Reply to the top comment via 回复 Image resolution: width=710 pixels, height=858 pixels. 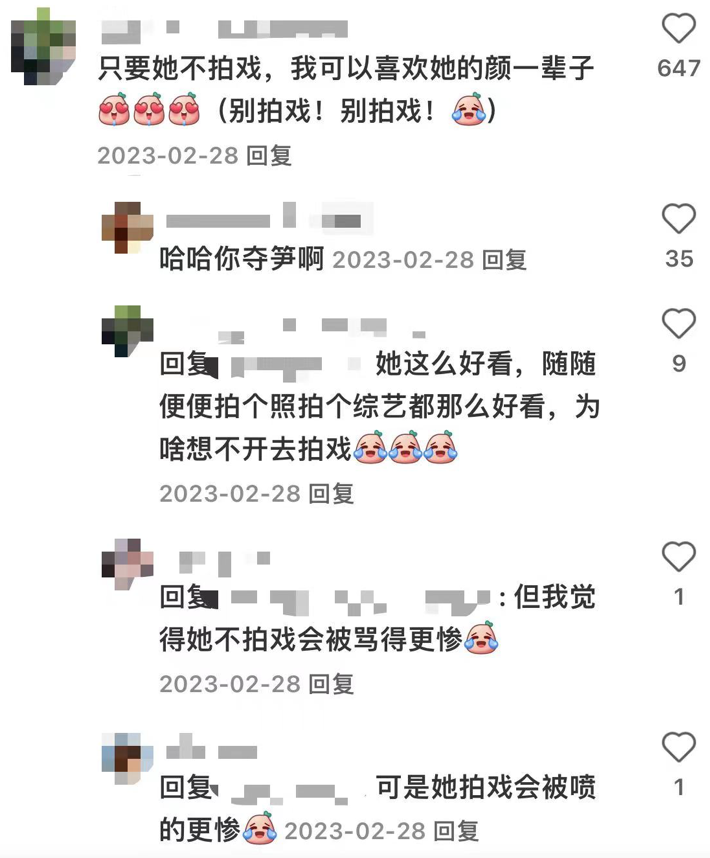tap(269, 156)
